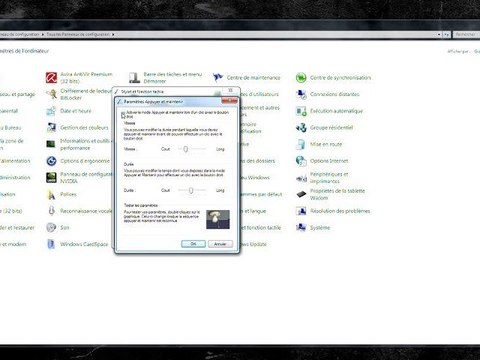Open Gestion des couleurs icon
Image resolution: width=480 pixels, height=360 pixels.
click(x=51, y=128)
